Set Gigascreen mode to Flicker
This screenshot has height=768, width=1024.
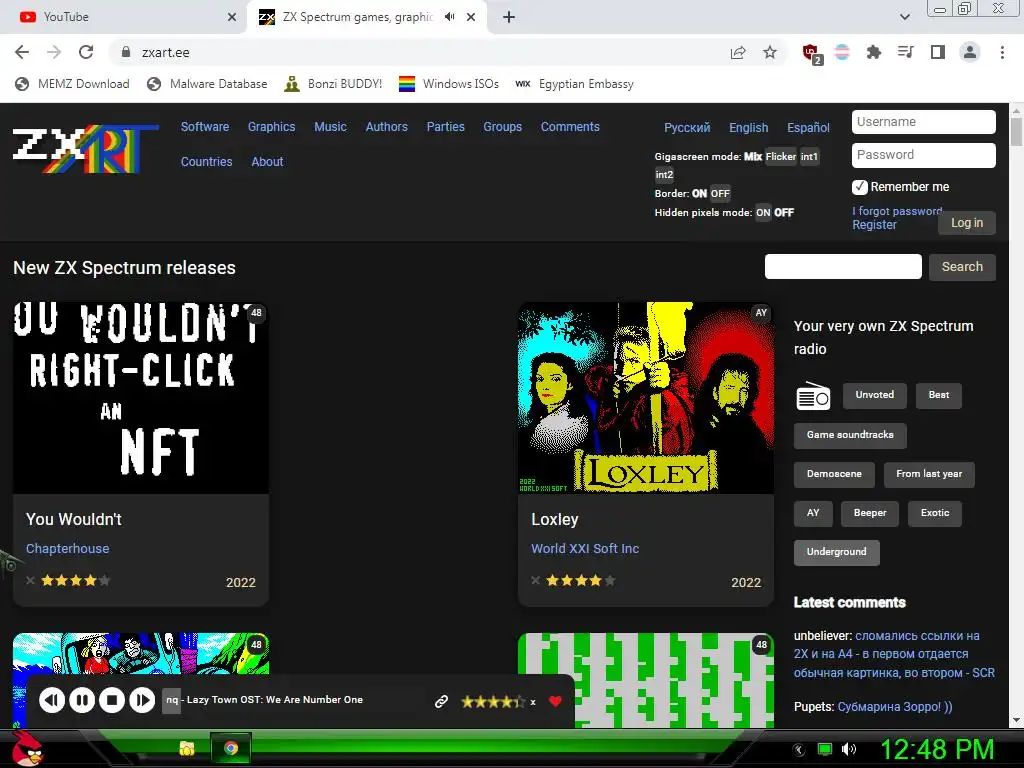781,157
